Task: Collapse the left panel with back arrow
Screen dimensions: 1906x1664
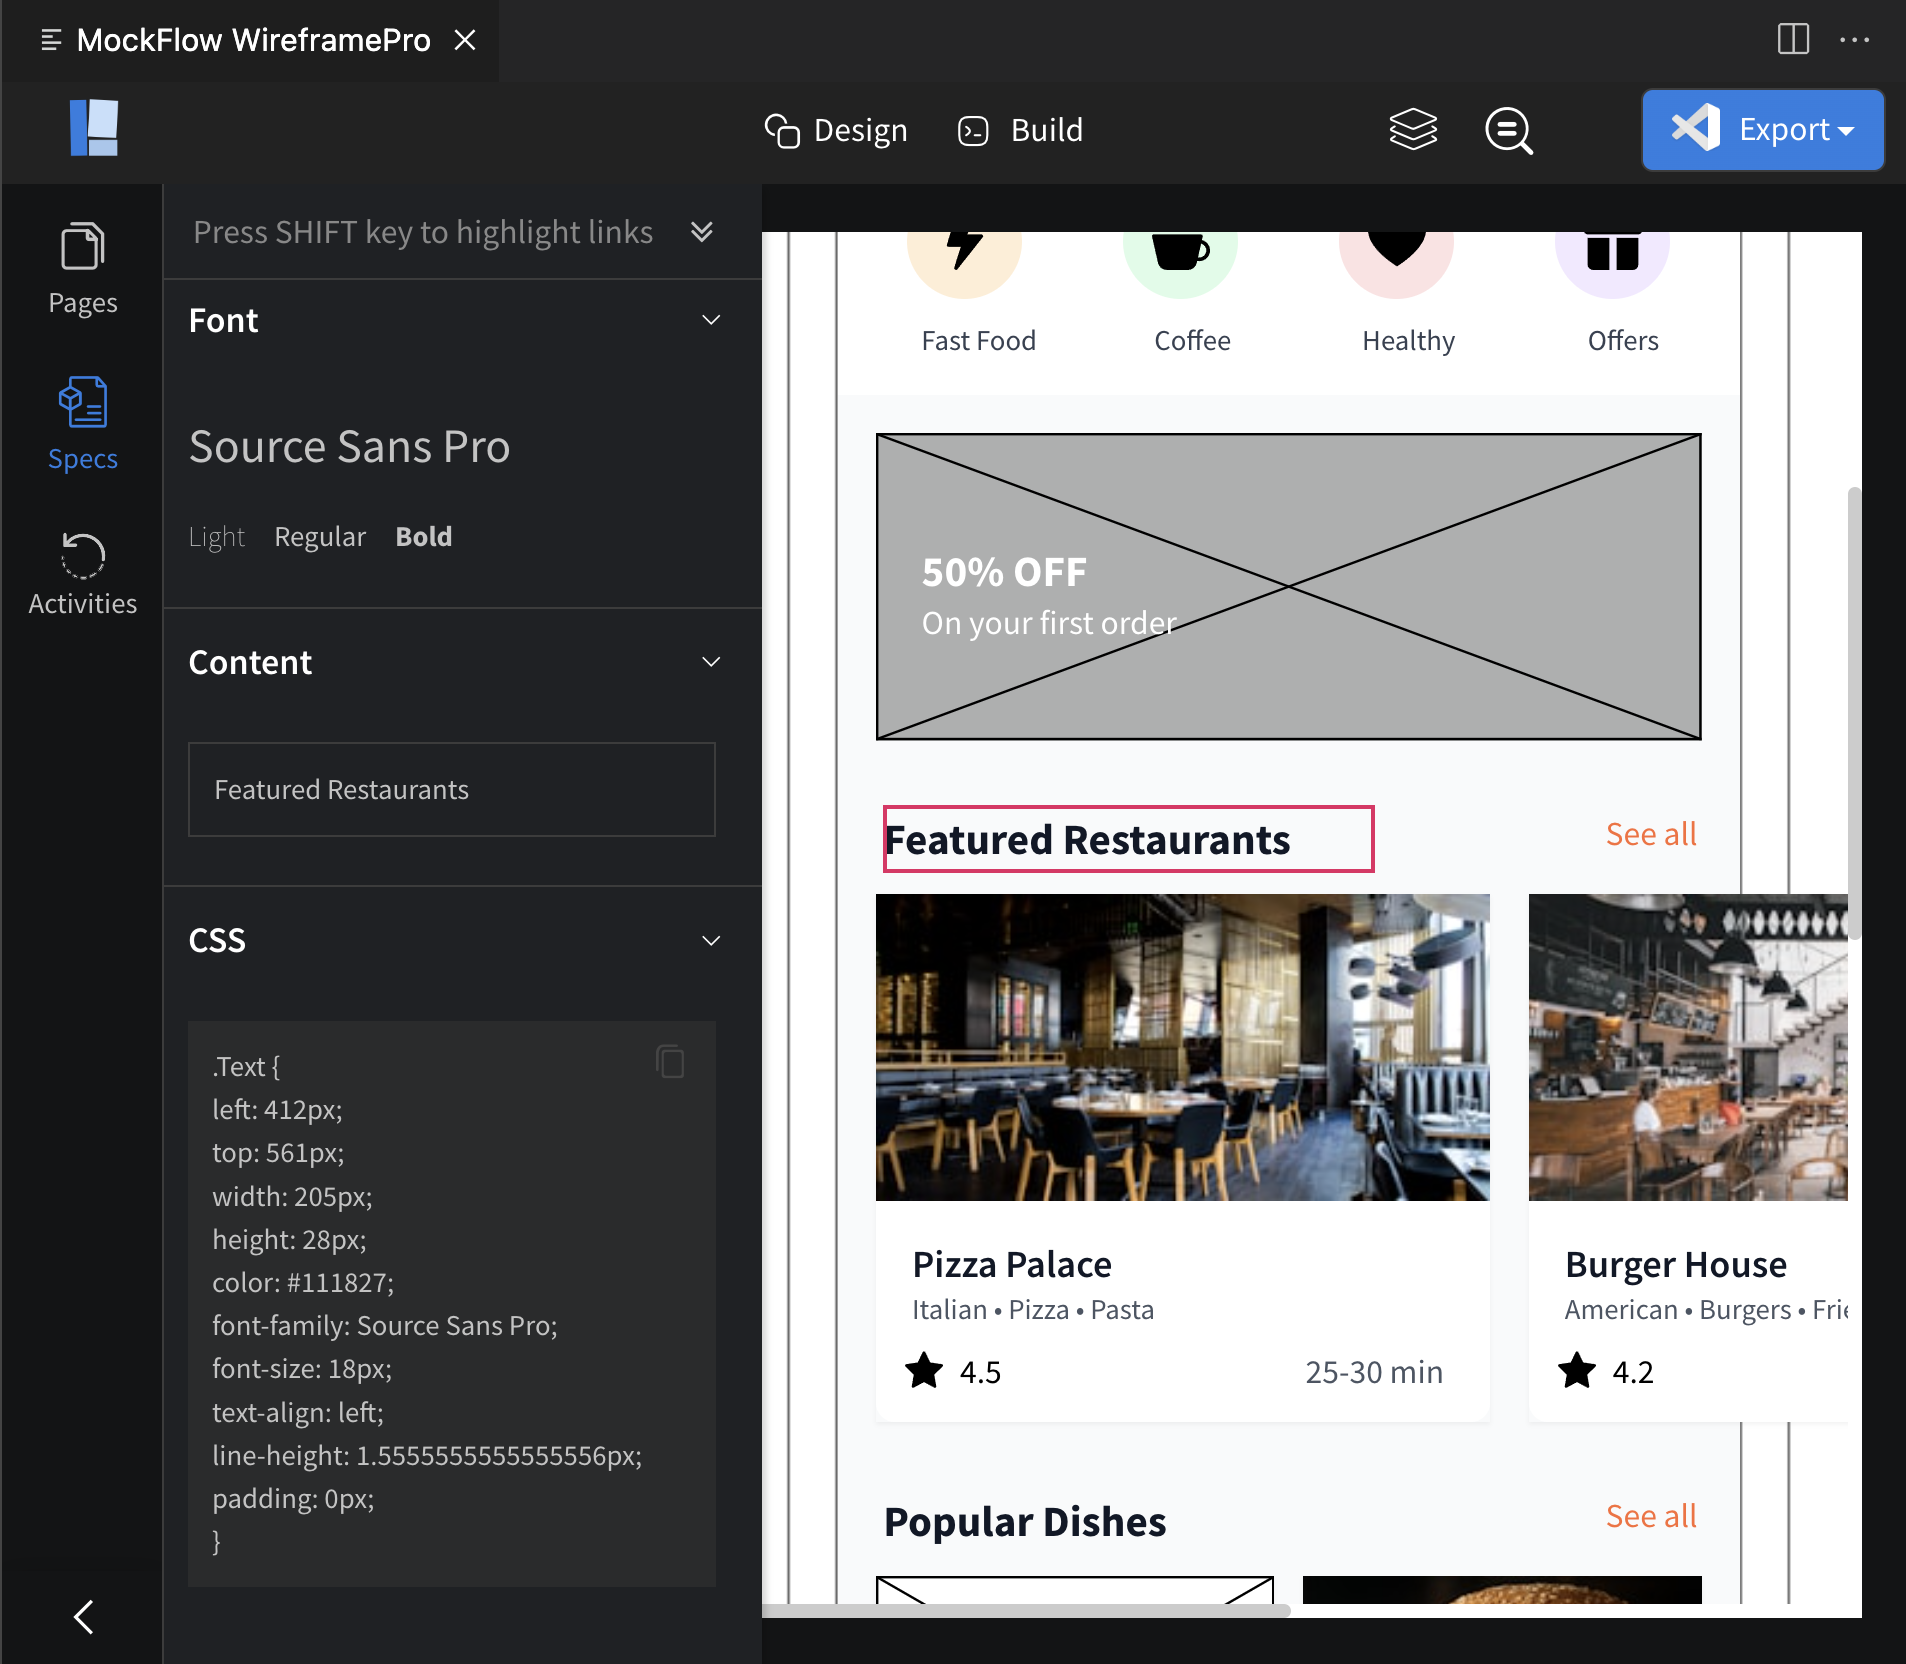Action: (x=84, y=1616)
